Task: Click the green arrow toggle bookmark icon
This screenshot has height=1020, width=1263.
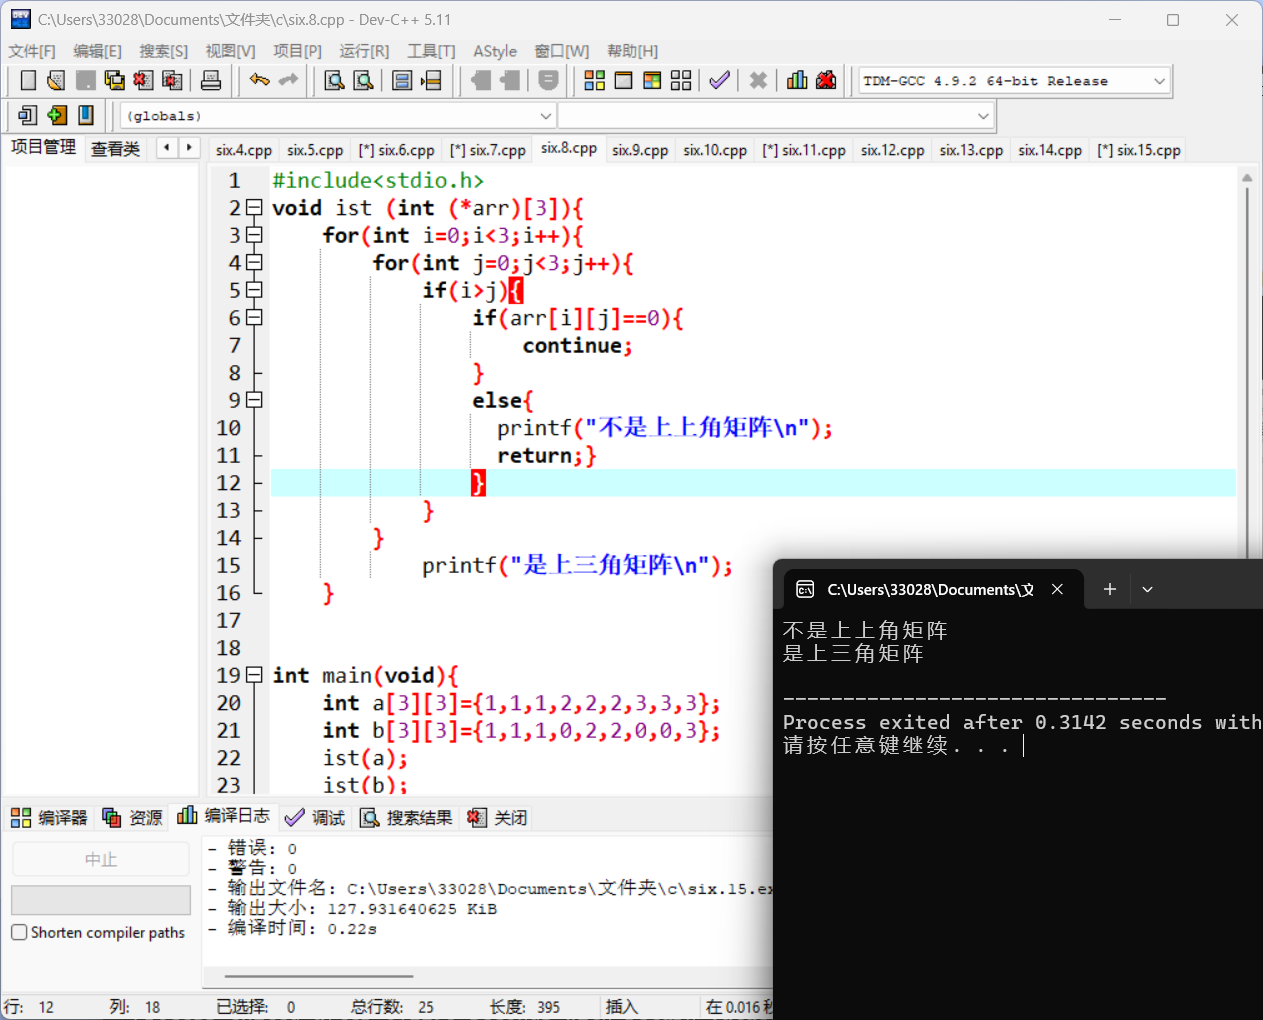Action: 57,115
